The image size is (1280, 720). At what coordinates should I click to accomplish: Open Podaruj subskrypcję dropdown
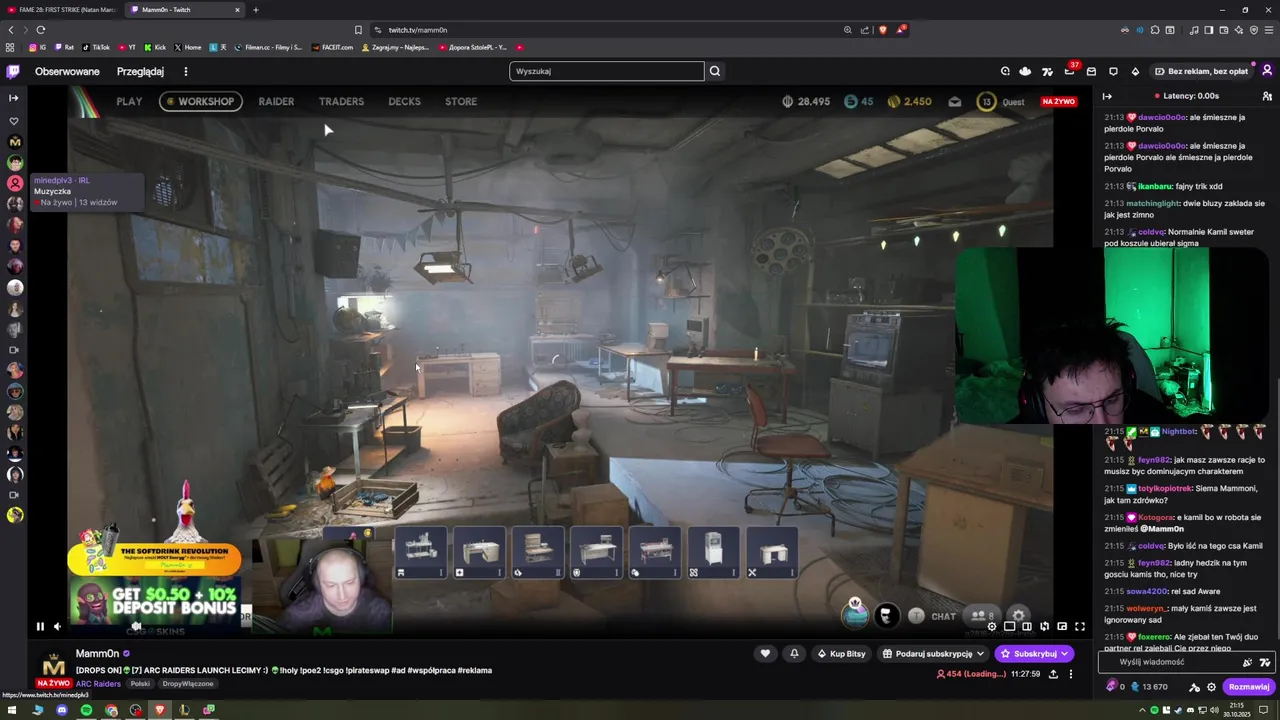click(x=934, y=654)
